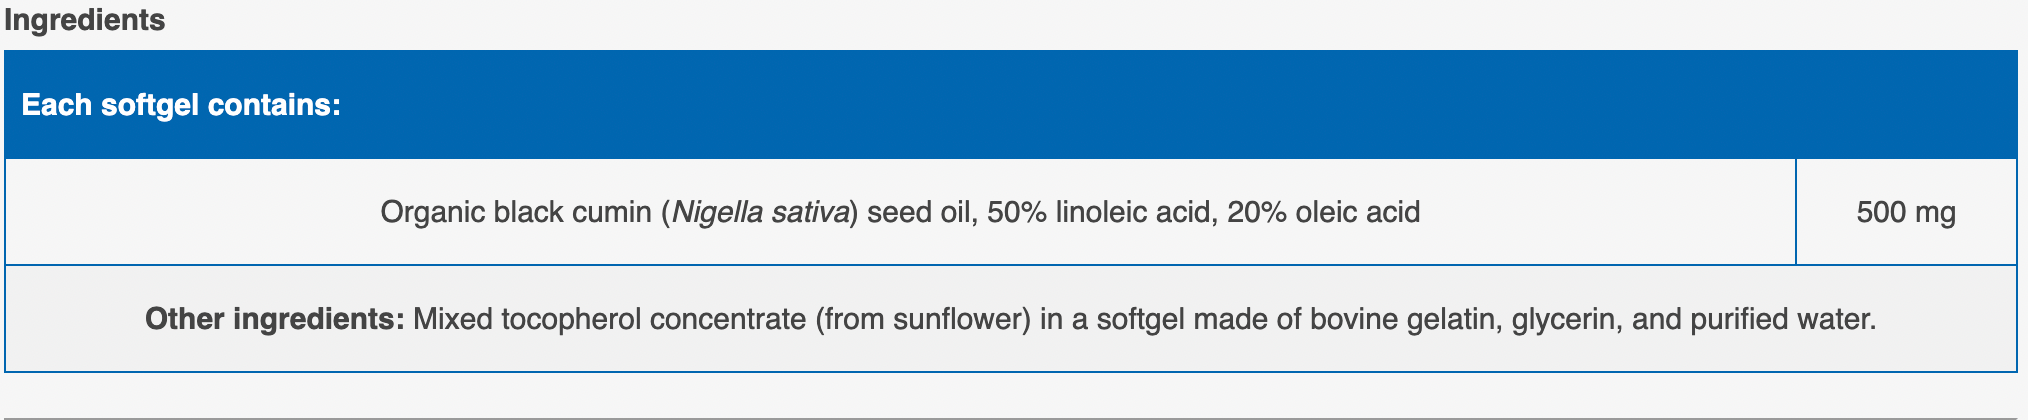Click the "500 mg" amount cell
This screenshot has width=2028, height=420.
click(1906, 212)
